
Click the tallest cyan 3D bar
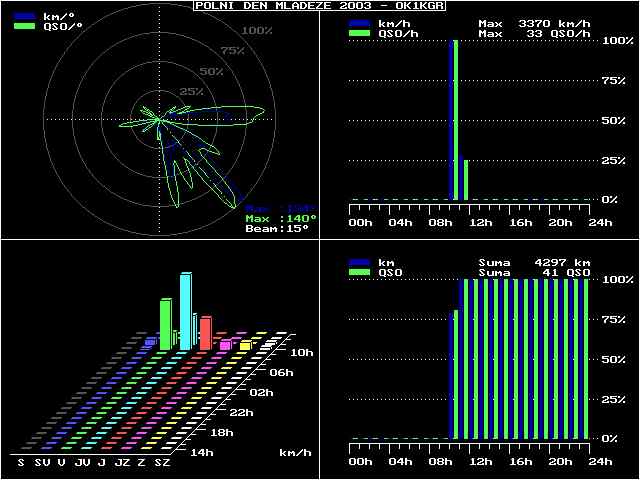point(185,310)
